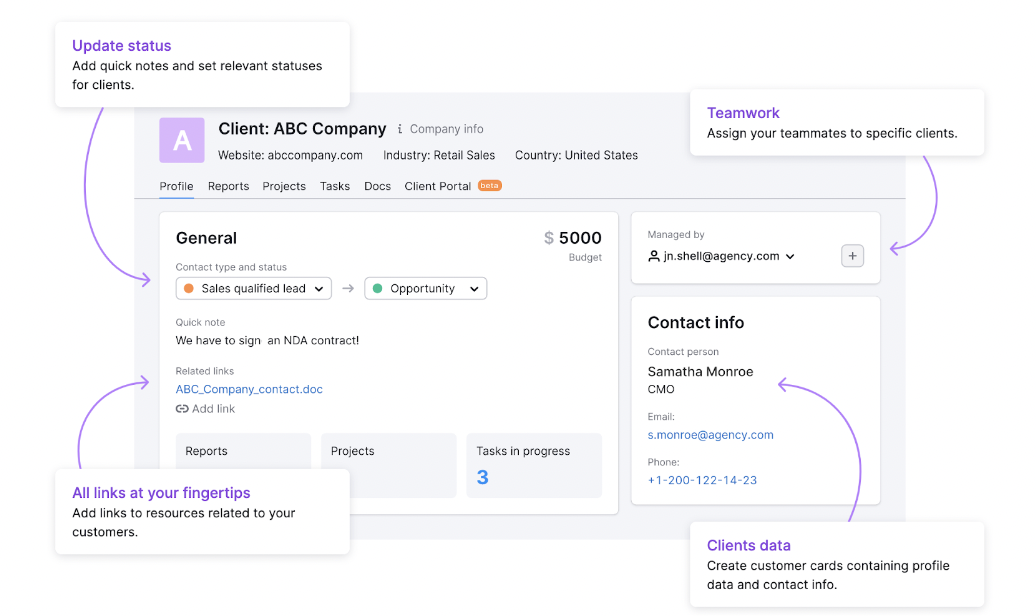This screenshot has height=616, width=1036.
Task: Open the ABC_Company_contact.doc link
Action: click(x=249, y=389)
